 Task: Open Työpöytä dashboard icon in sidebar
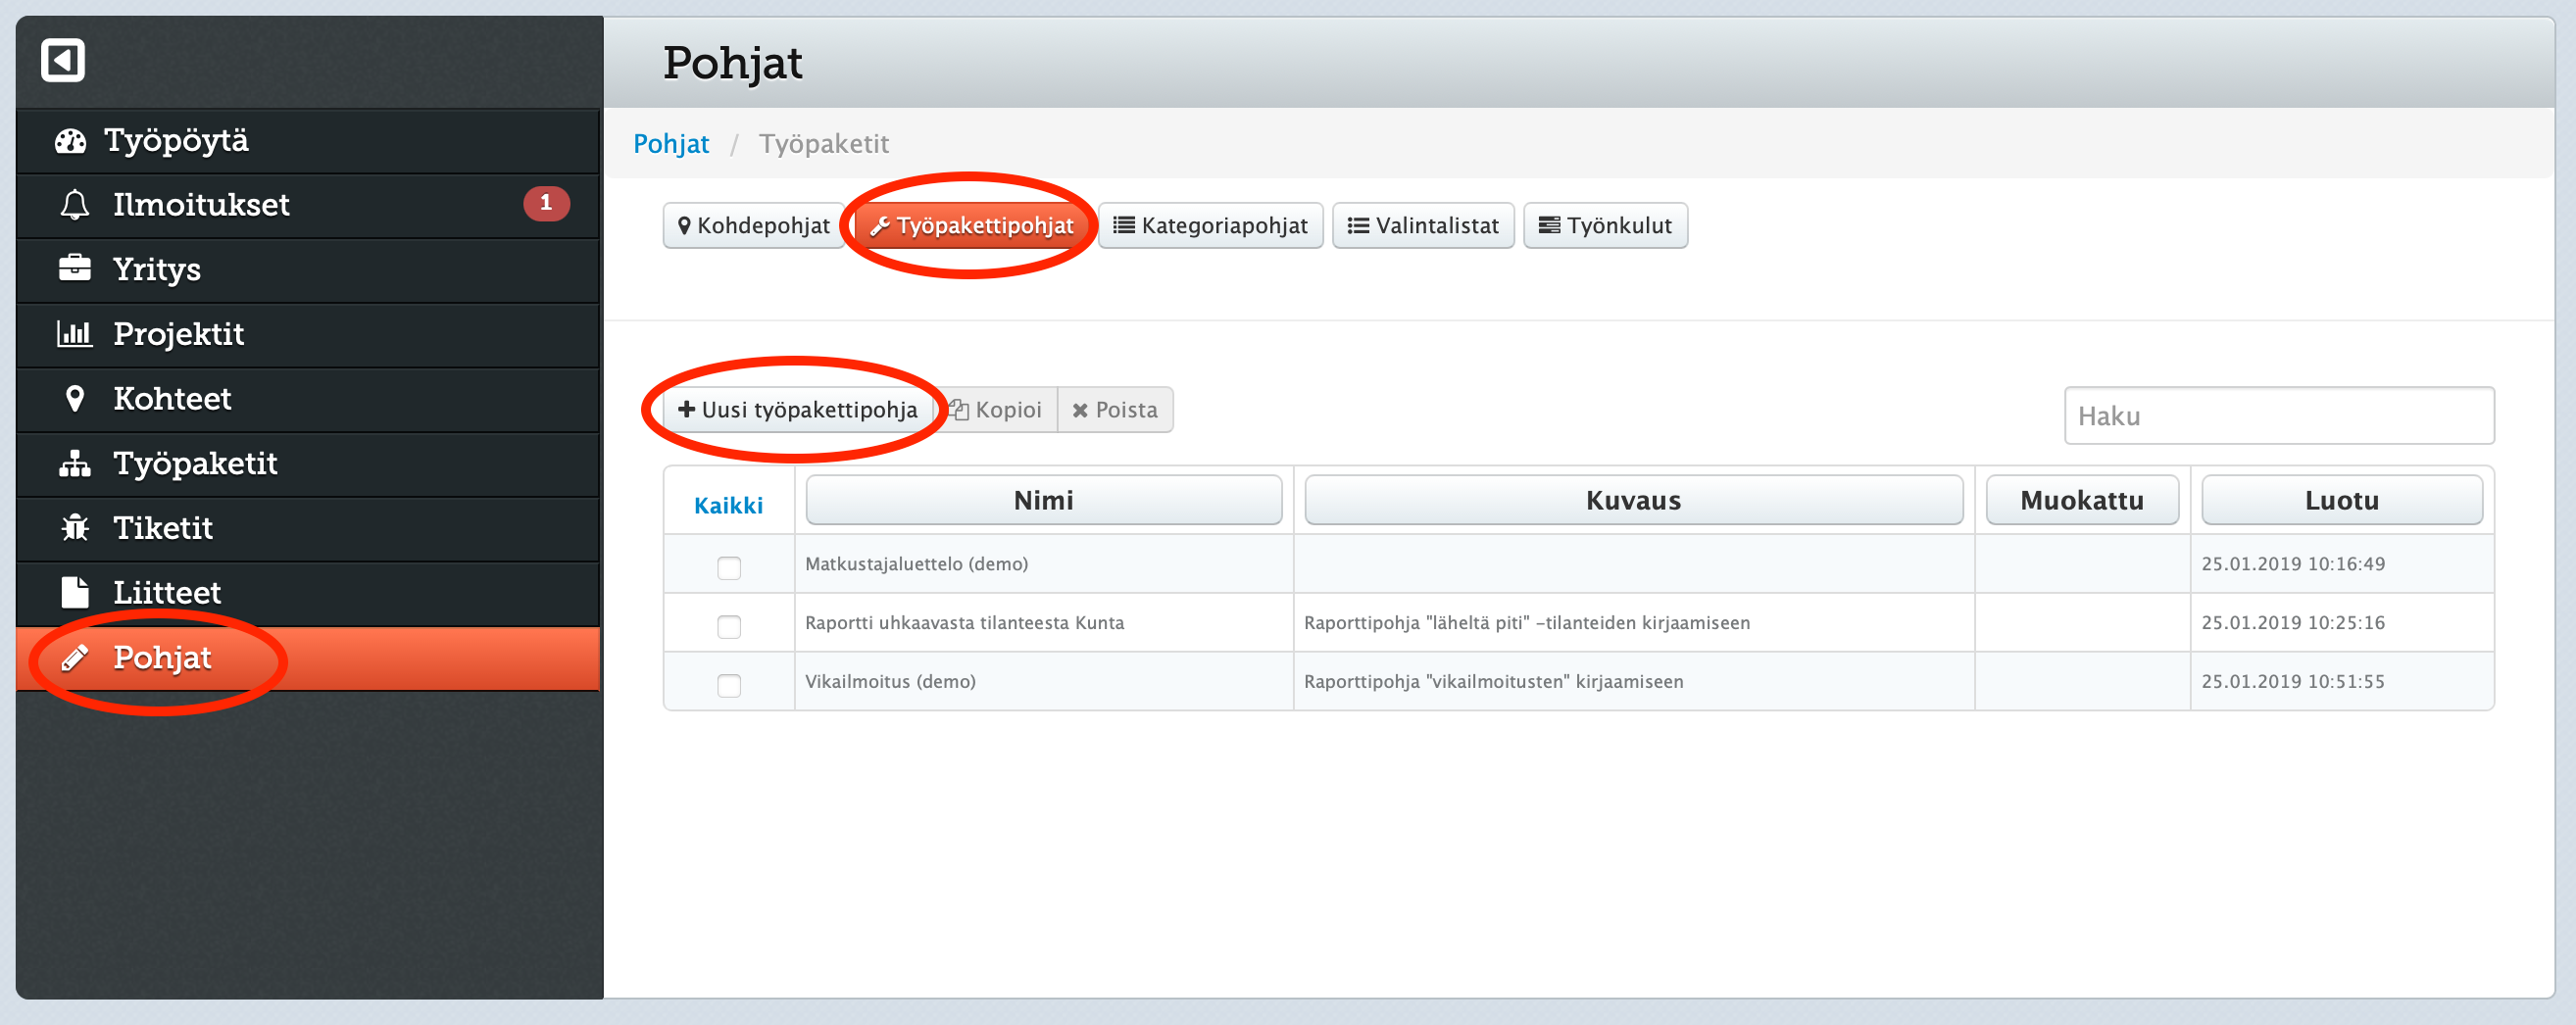tap(70, 141)
